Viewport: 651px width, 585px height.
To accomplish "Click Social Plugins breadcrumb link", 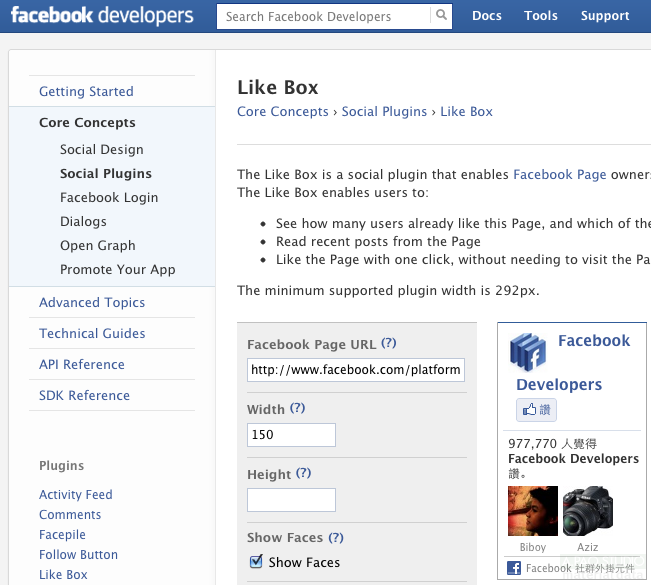I will point(384,111).
